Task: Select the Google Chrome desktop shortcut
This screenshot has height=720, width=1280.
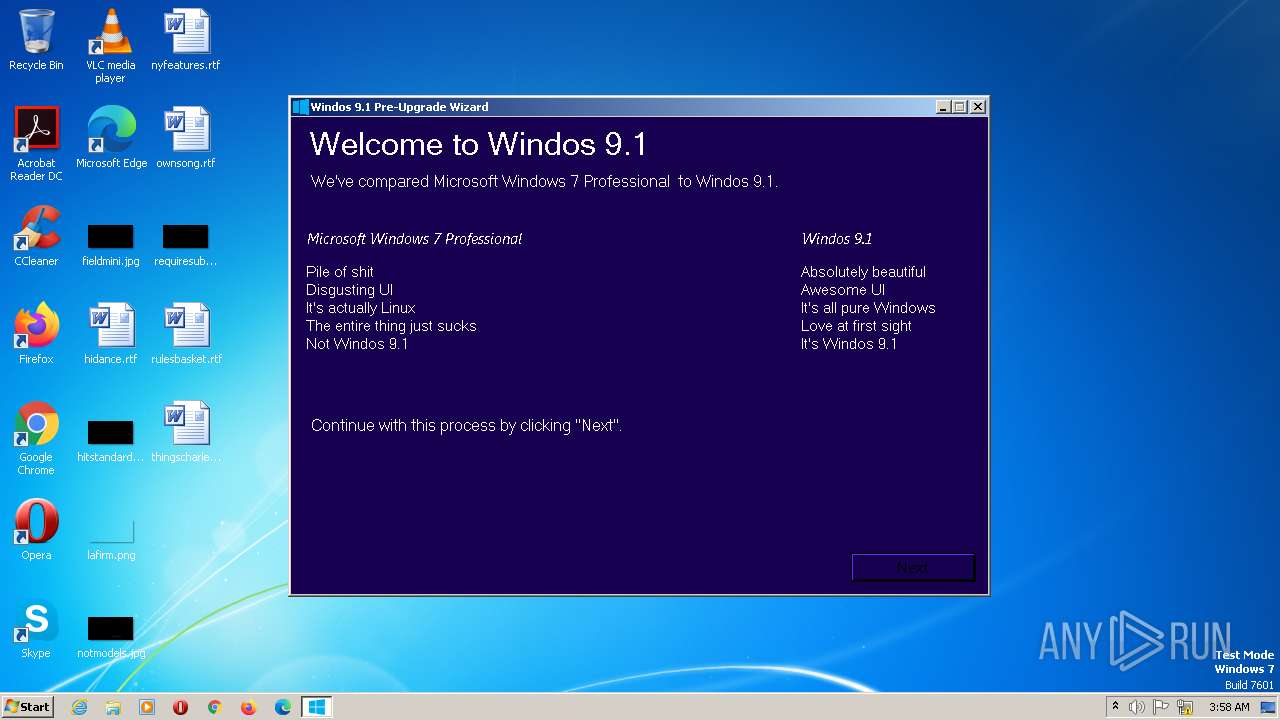Action: point(36,438)
